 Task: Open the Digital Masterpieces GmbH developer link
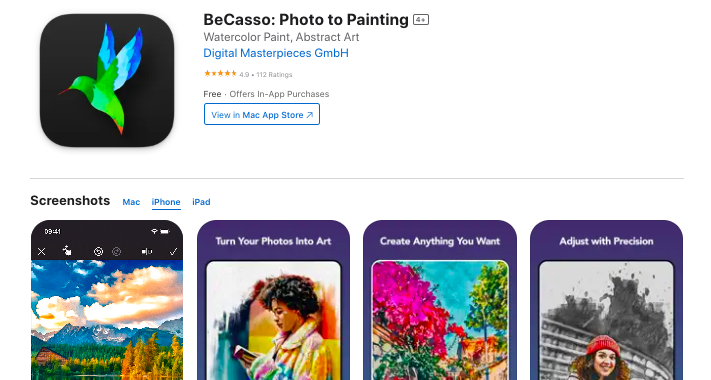(x=276, y=53)
